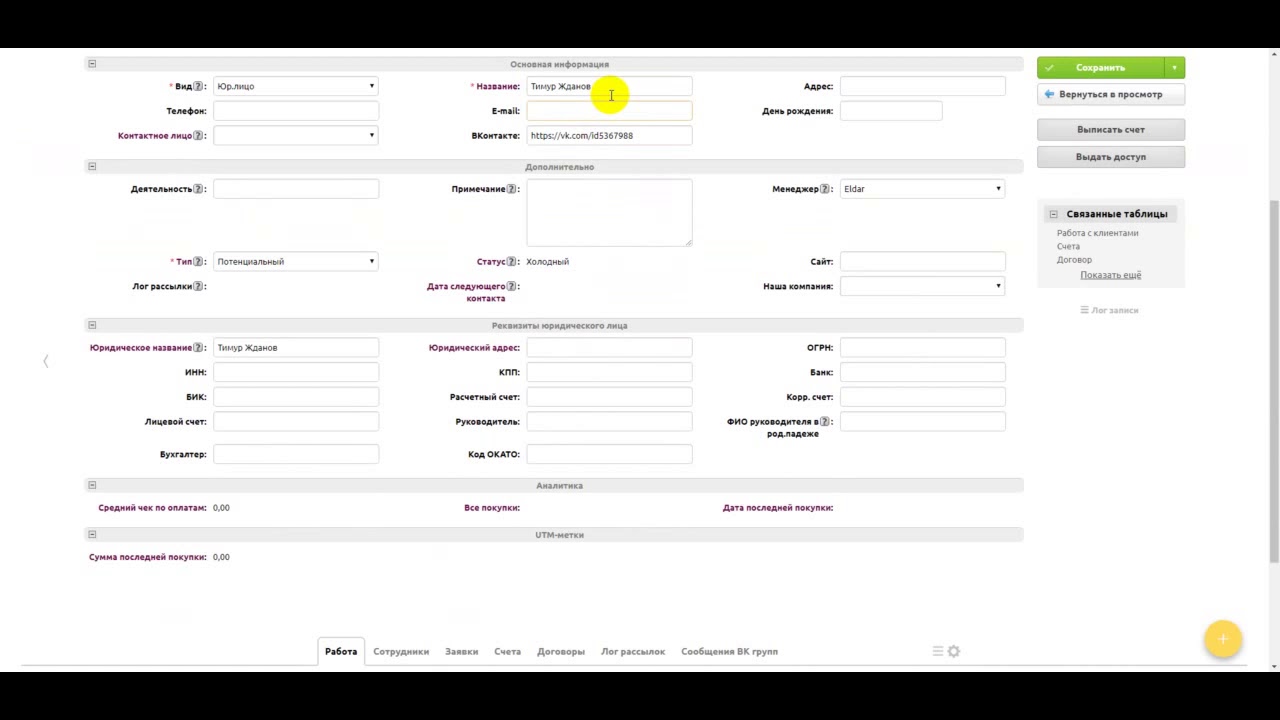The width and height of the screenshot is (1280, 720).
Task: Collapse Основная информация section
Action: click(92, 64)
